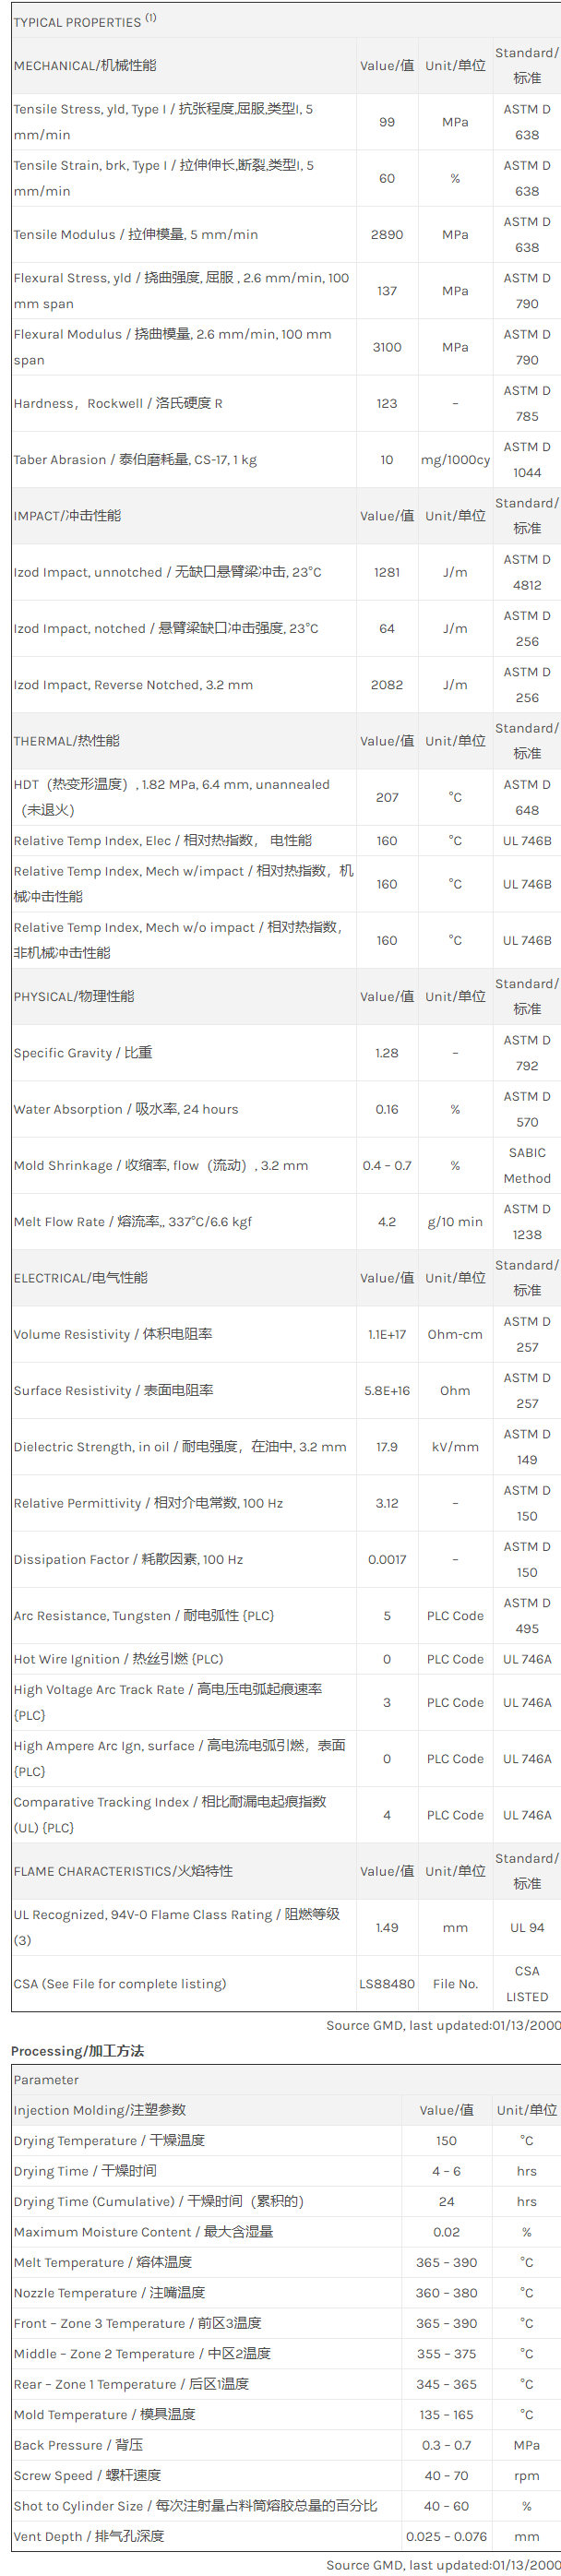Click the Melt Flow Rate row label
Image resolution: width=561 pixels, height=2576 pixels.
click(x=133, y=1222)
